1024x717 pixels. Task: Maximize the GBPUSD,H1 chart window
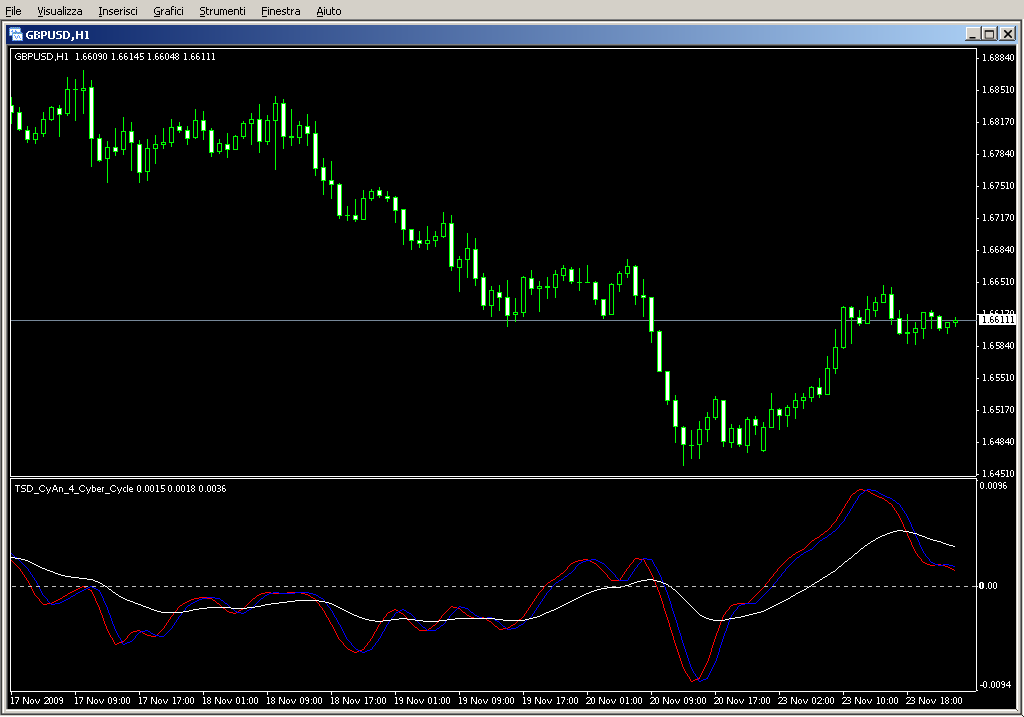pyautogui.click(x=989, y=34)
